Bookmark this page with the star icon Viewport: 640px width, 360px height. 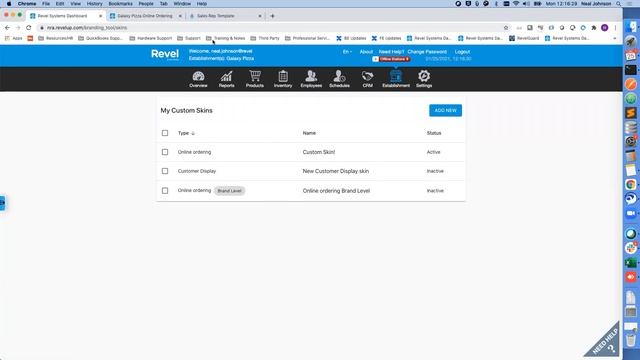coord(506,28)
